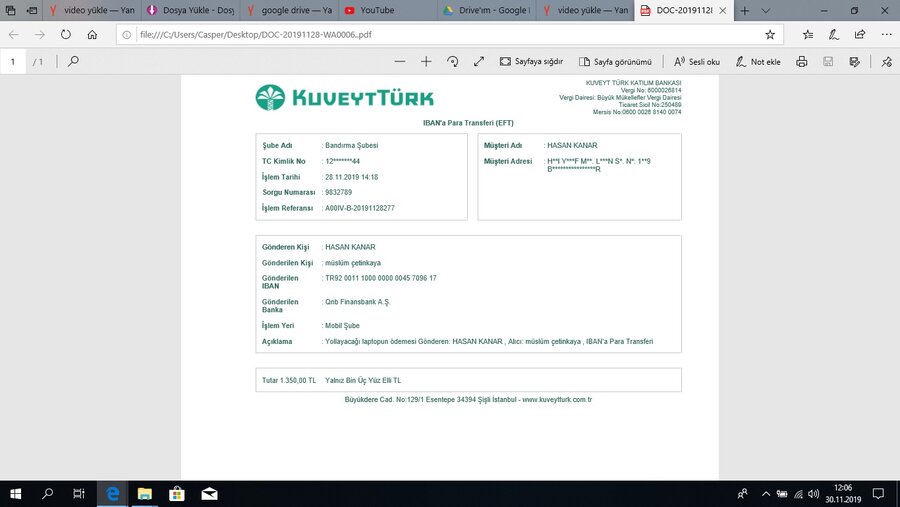Image resolution: width=900 pixels, height=507 pixels.
Task: Go forward to next page
Action: pyautogui.click(x=40, y=34)
